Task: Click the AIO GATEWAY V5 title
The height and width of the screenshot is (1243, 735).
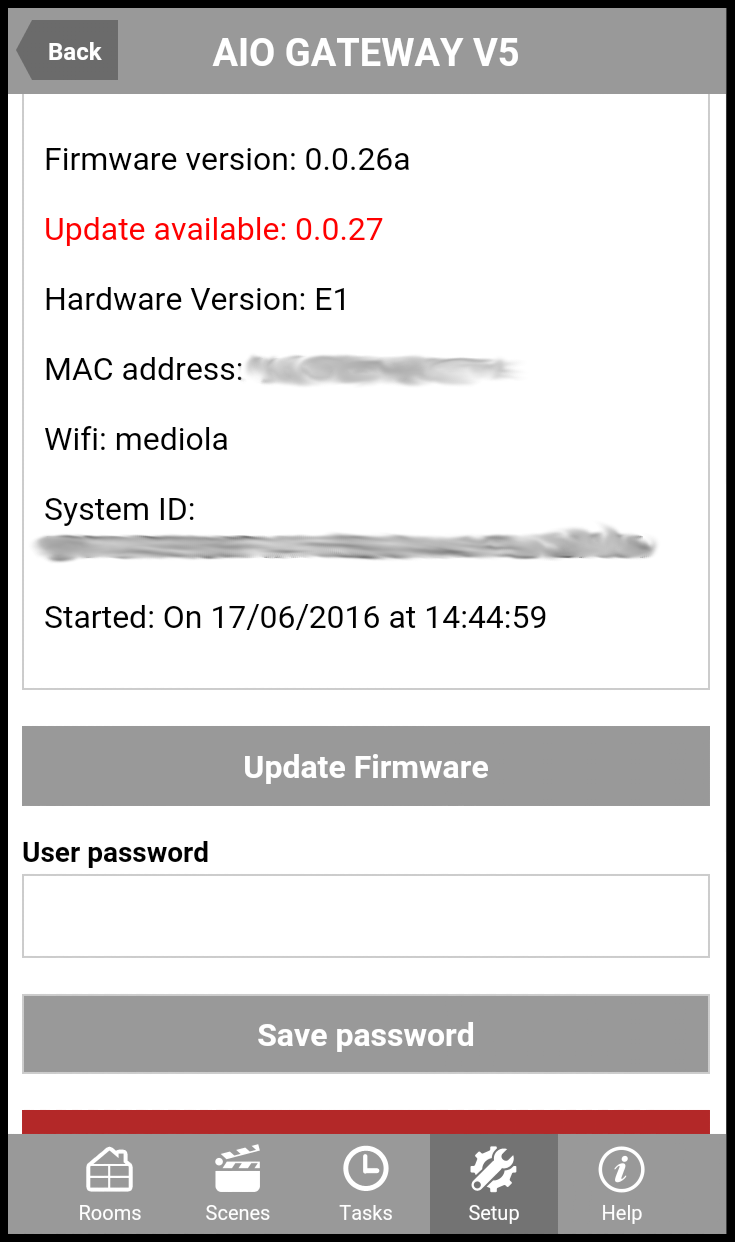Action: click(x=366, y=52)
